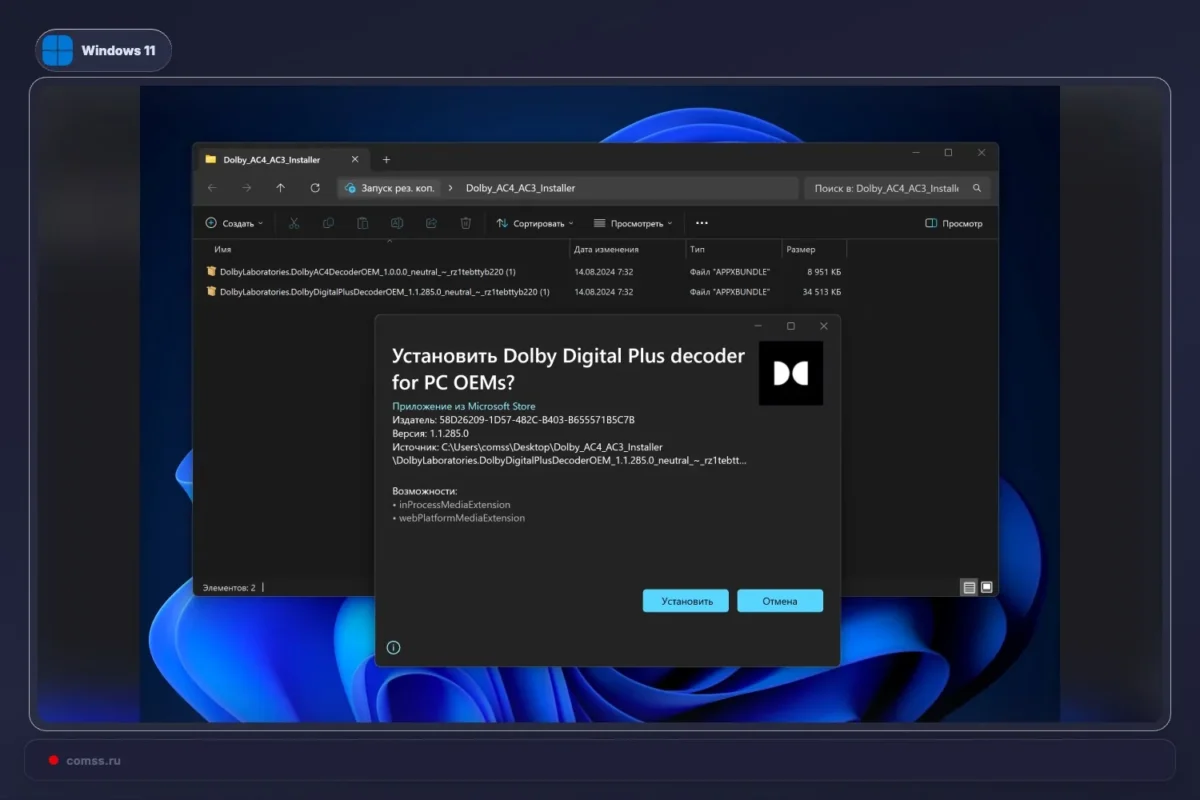
Task: Expand the breadcrumb chevron in address bar
Action: pyautogui.click(x=451, y=188)
